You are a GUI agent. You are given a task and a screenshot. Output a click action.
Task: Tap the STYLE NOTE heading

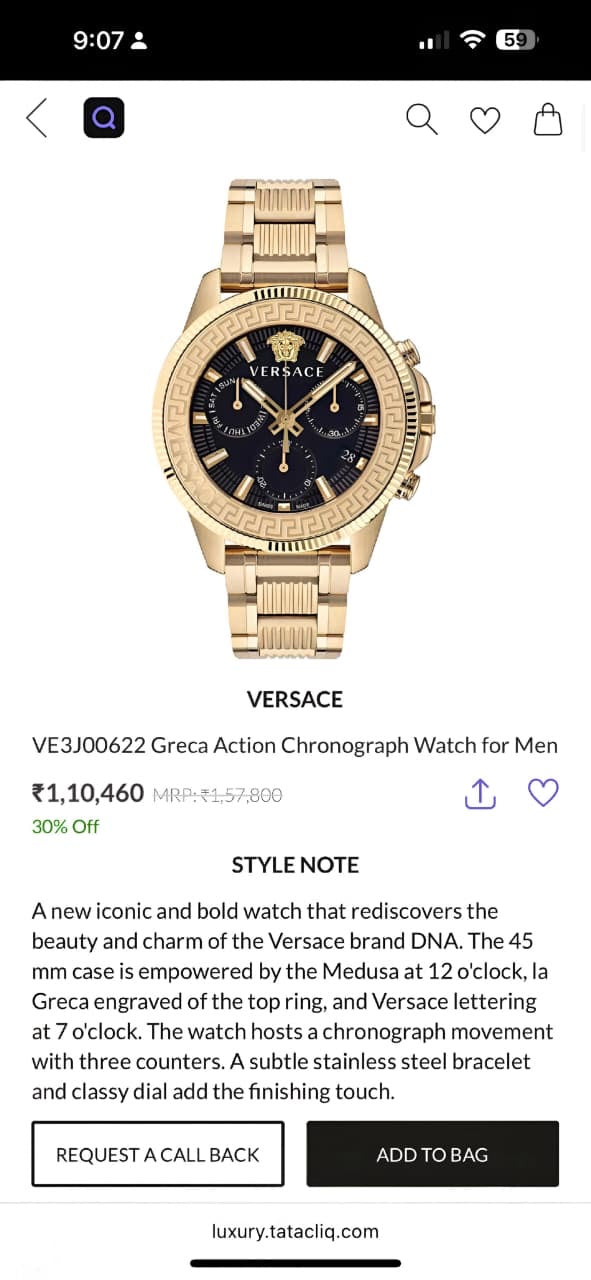[294, 864]
